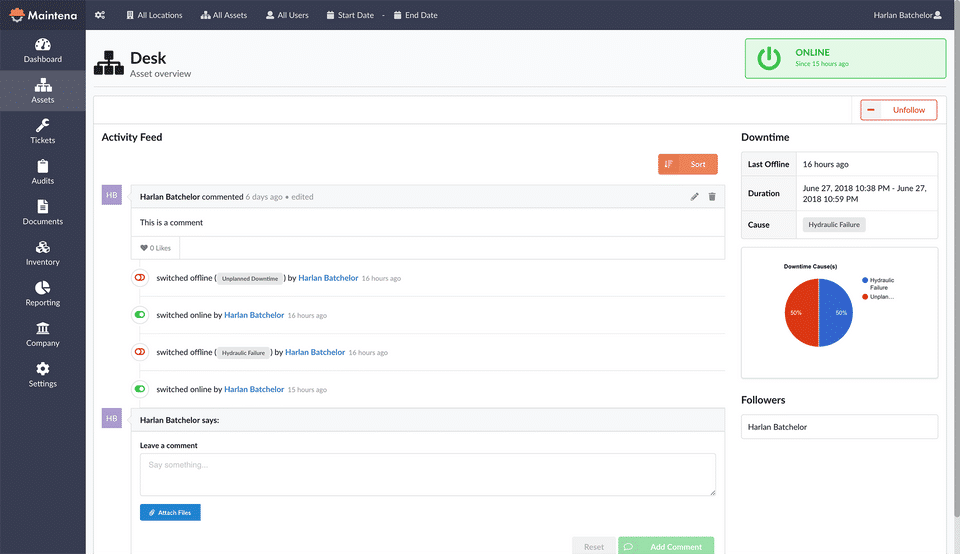Click blue Hydraulic Failure legend dot
Image resolution: width=960 pixels, height=554 pixels.
click(x=865, y=280)
